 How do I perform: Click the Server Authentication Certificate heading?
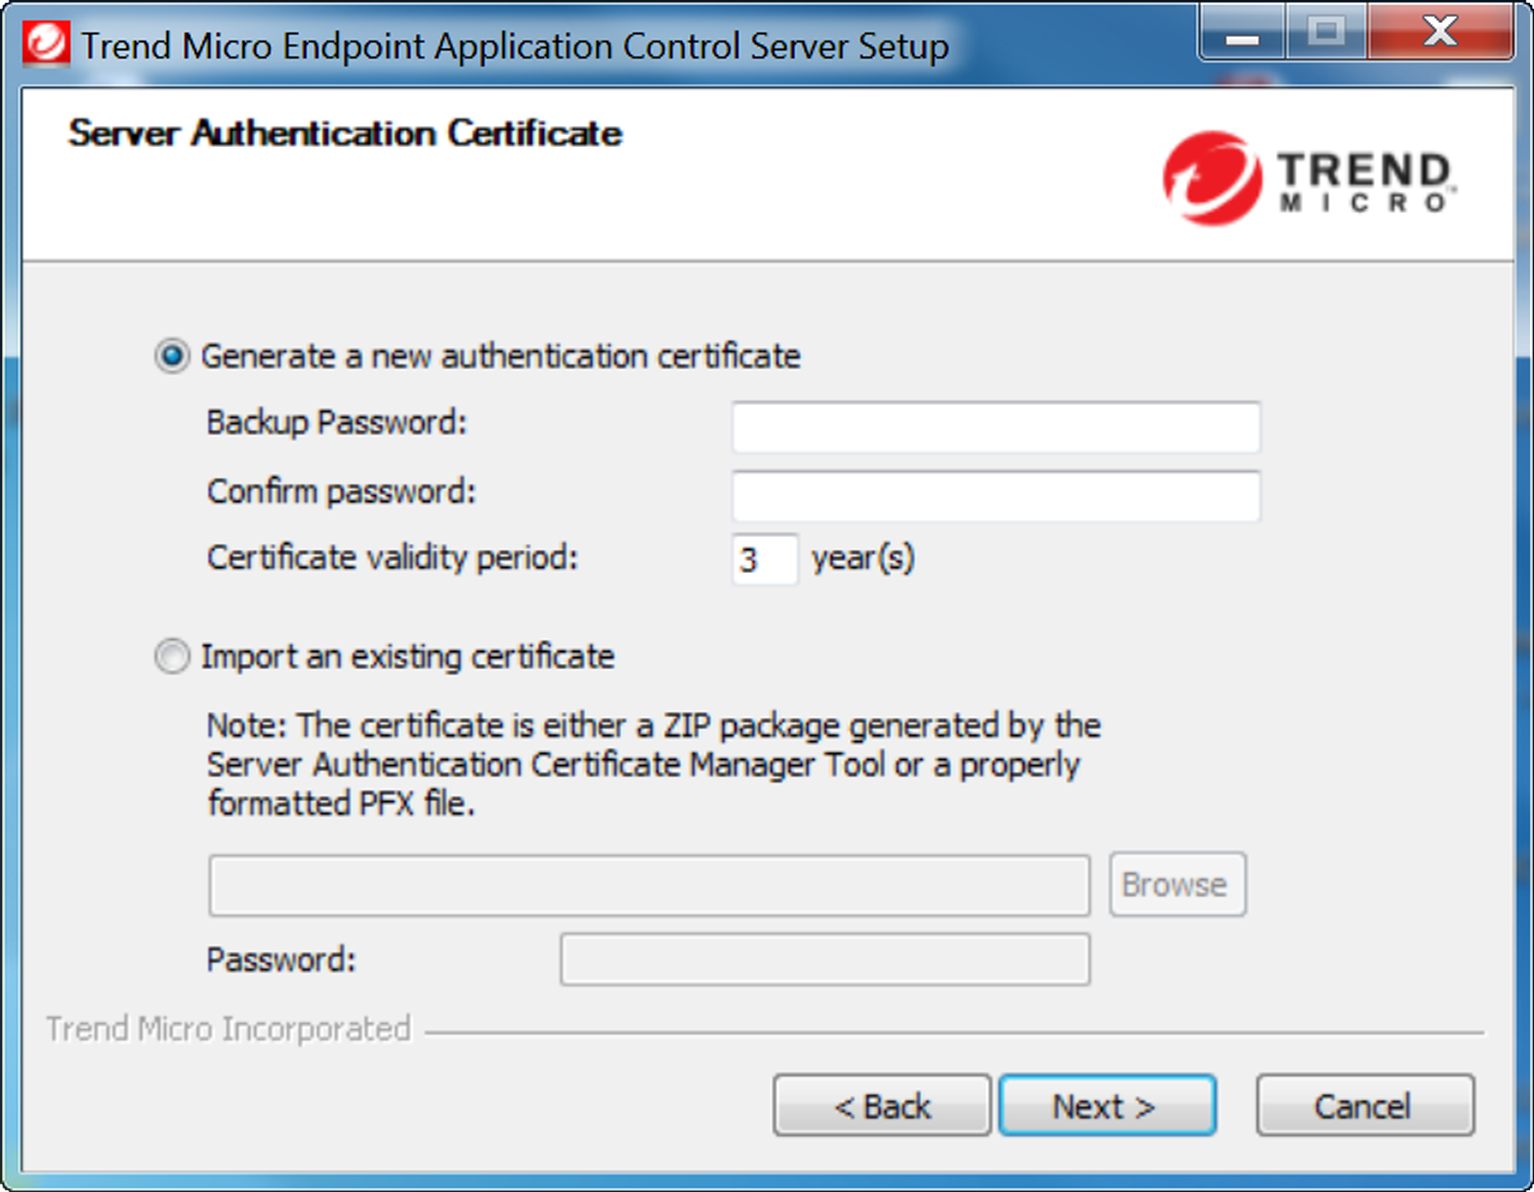pos(345,133)
